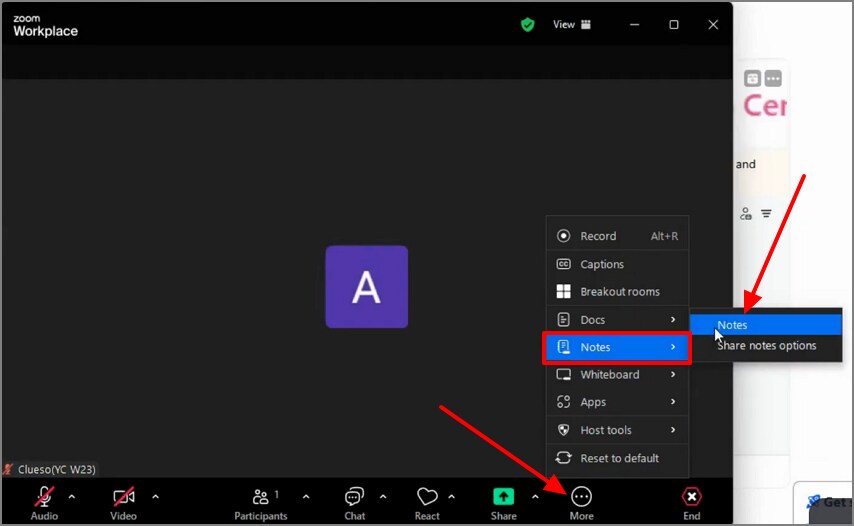Open the More options menu

pyautogui.click(x=581, y=503)
